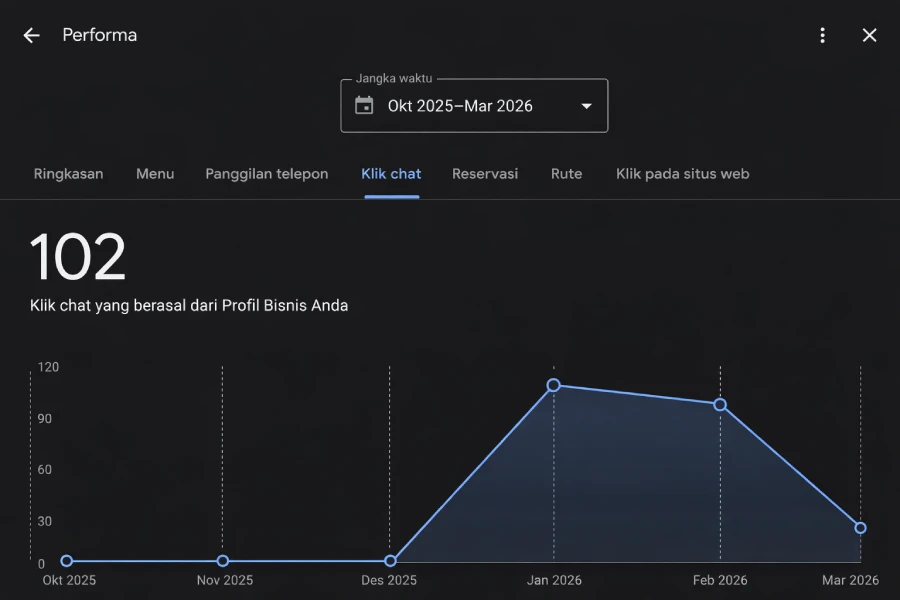This screenshot has height=600, width=900.
Task: Close the Performa panel
Action: tap(870, 36)
